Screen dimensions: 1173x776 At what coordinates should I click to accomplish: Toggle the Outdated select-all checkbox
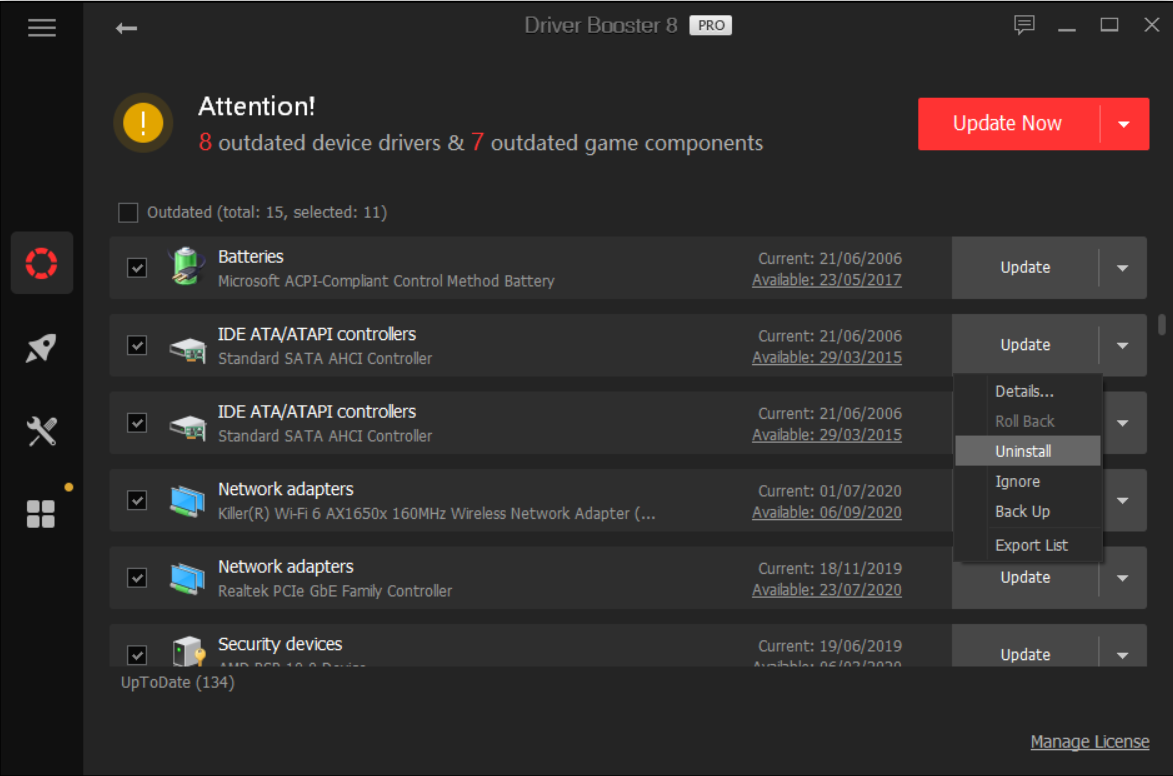[x=128, y=212]
